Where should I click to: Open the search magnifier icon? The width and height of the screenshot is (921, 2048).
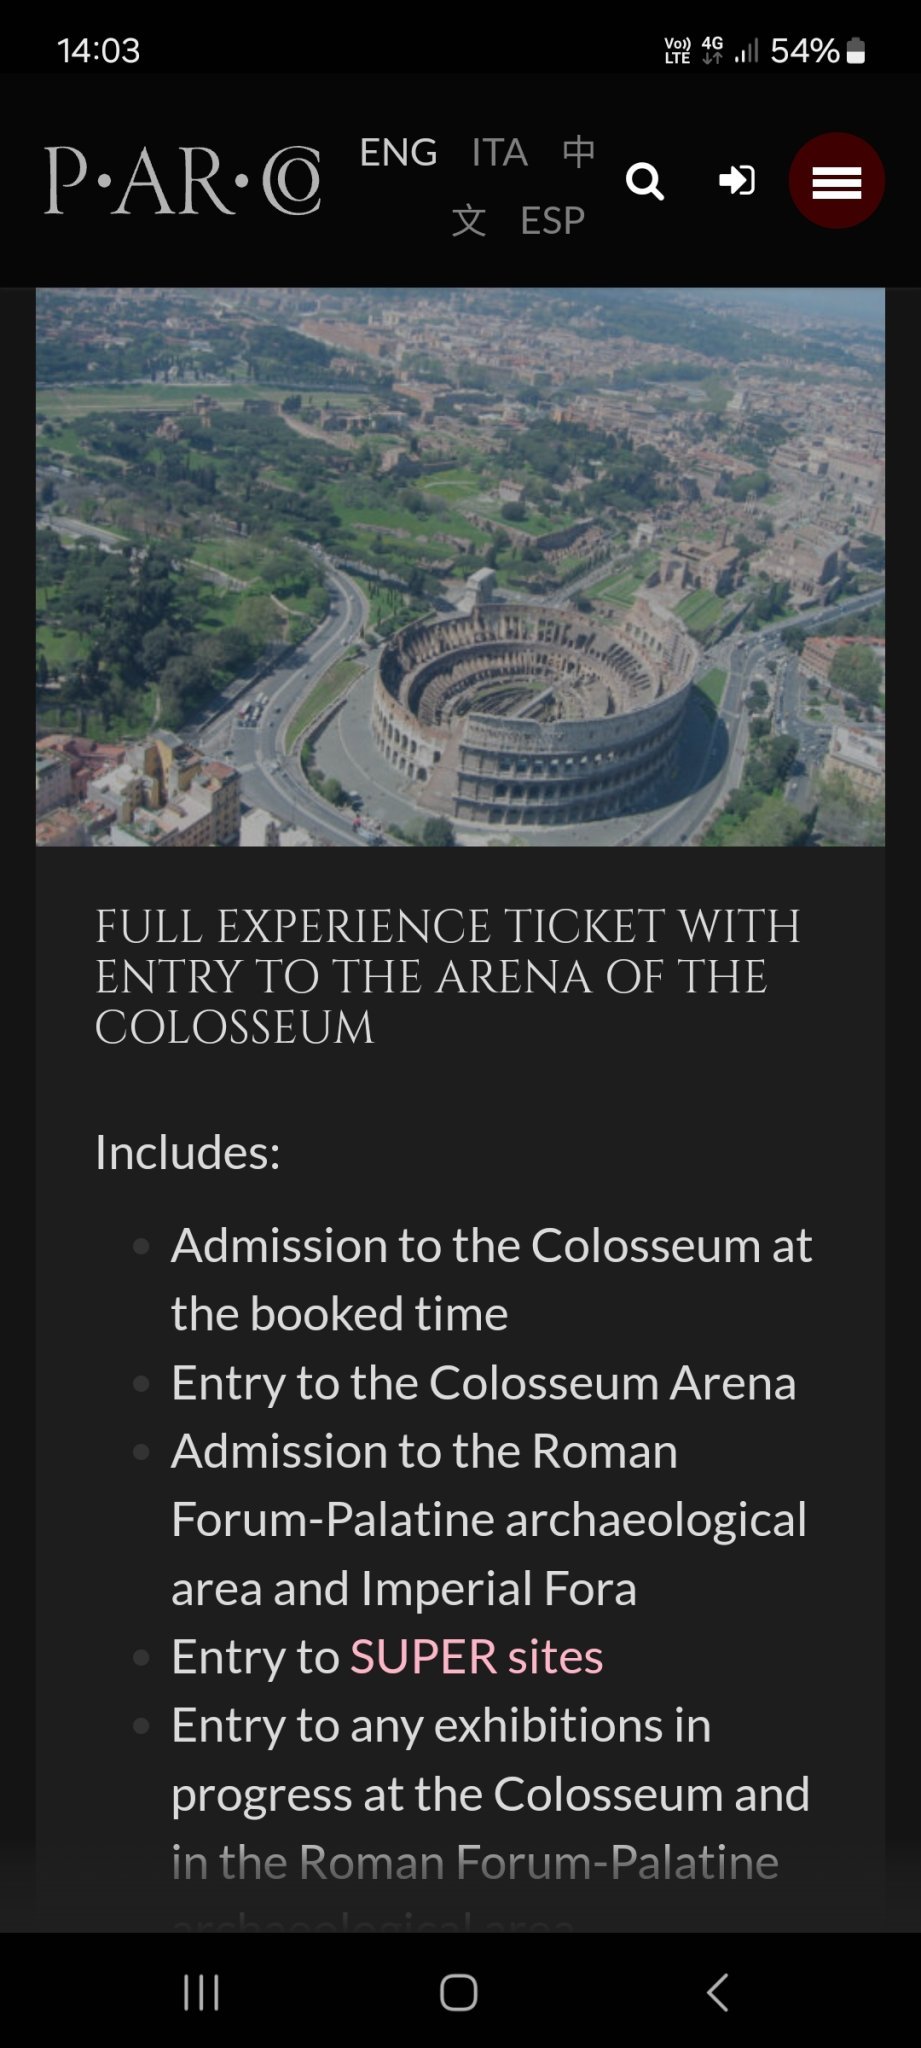(x=645, y=182)
